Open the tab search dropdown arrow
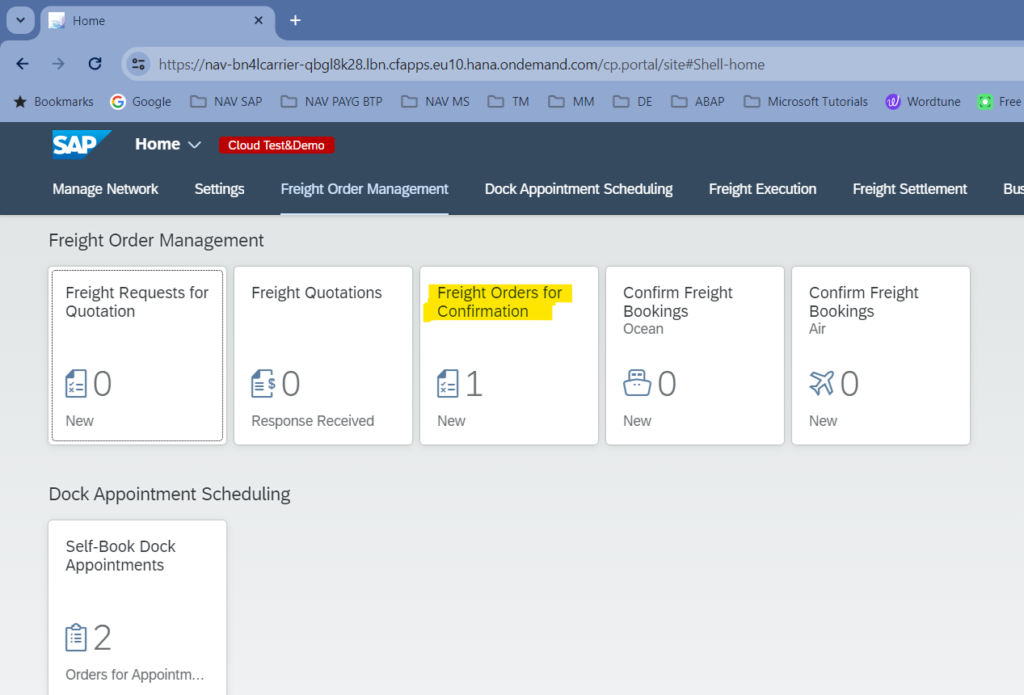 tap(19, 20)
